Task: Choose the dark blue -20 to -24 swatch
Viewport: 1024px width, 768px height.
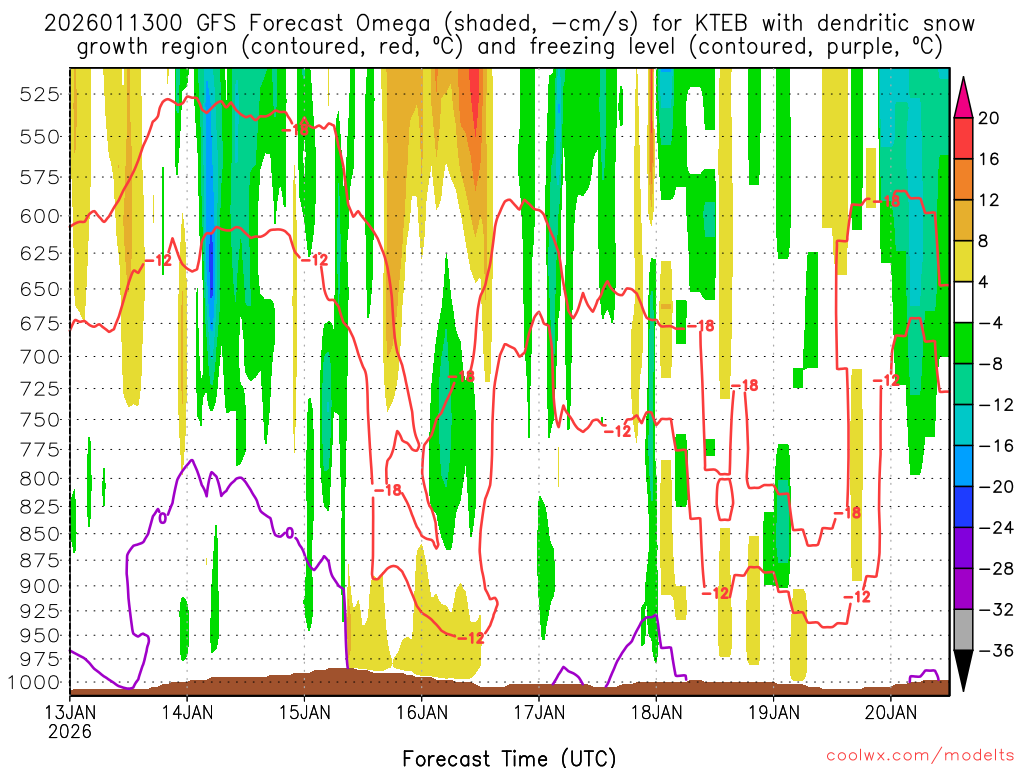Action: point(963,507)
